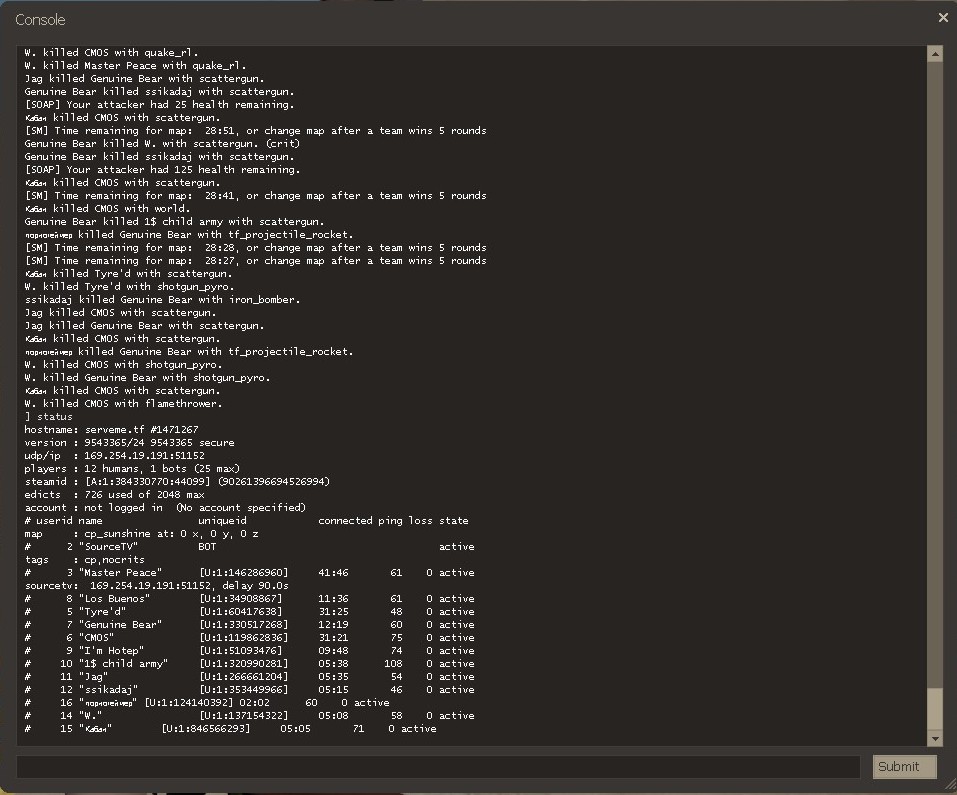Click the scrollbar down arrow
Screen dimensions: 957x795
[x=935, y=739]
